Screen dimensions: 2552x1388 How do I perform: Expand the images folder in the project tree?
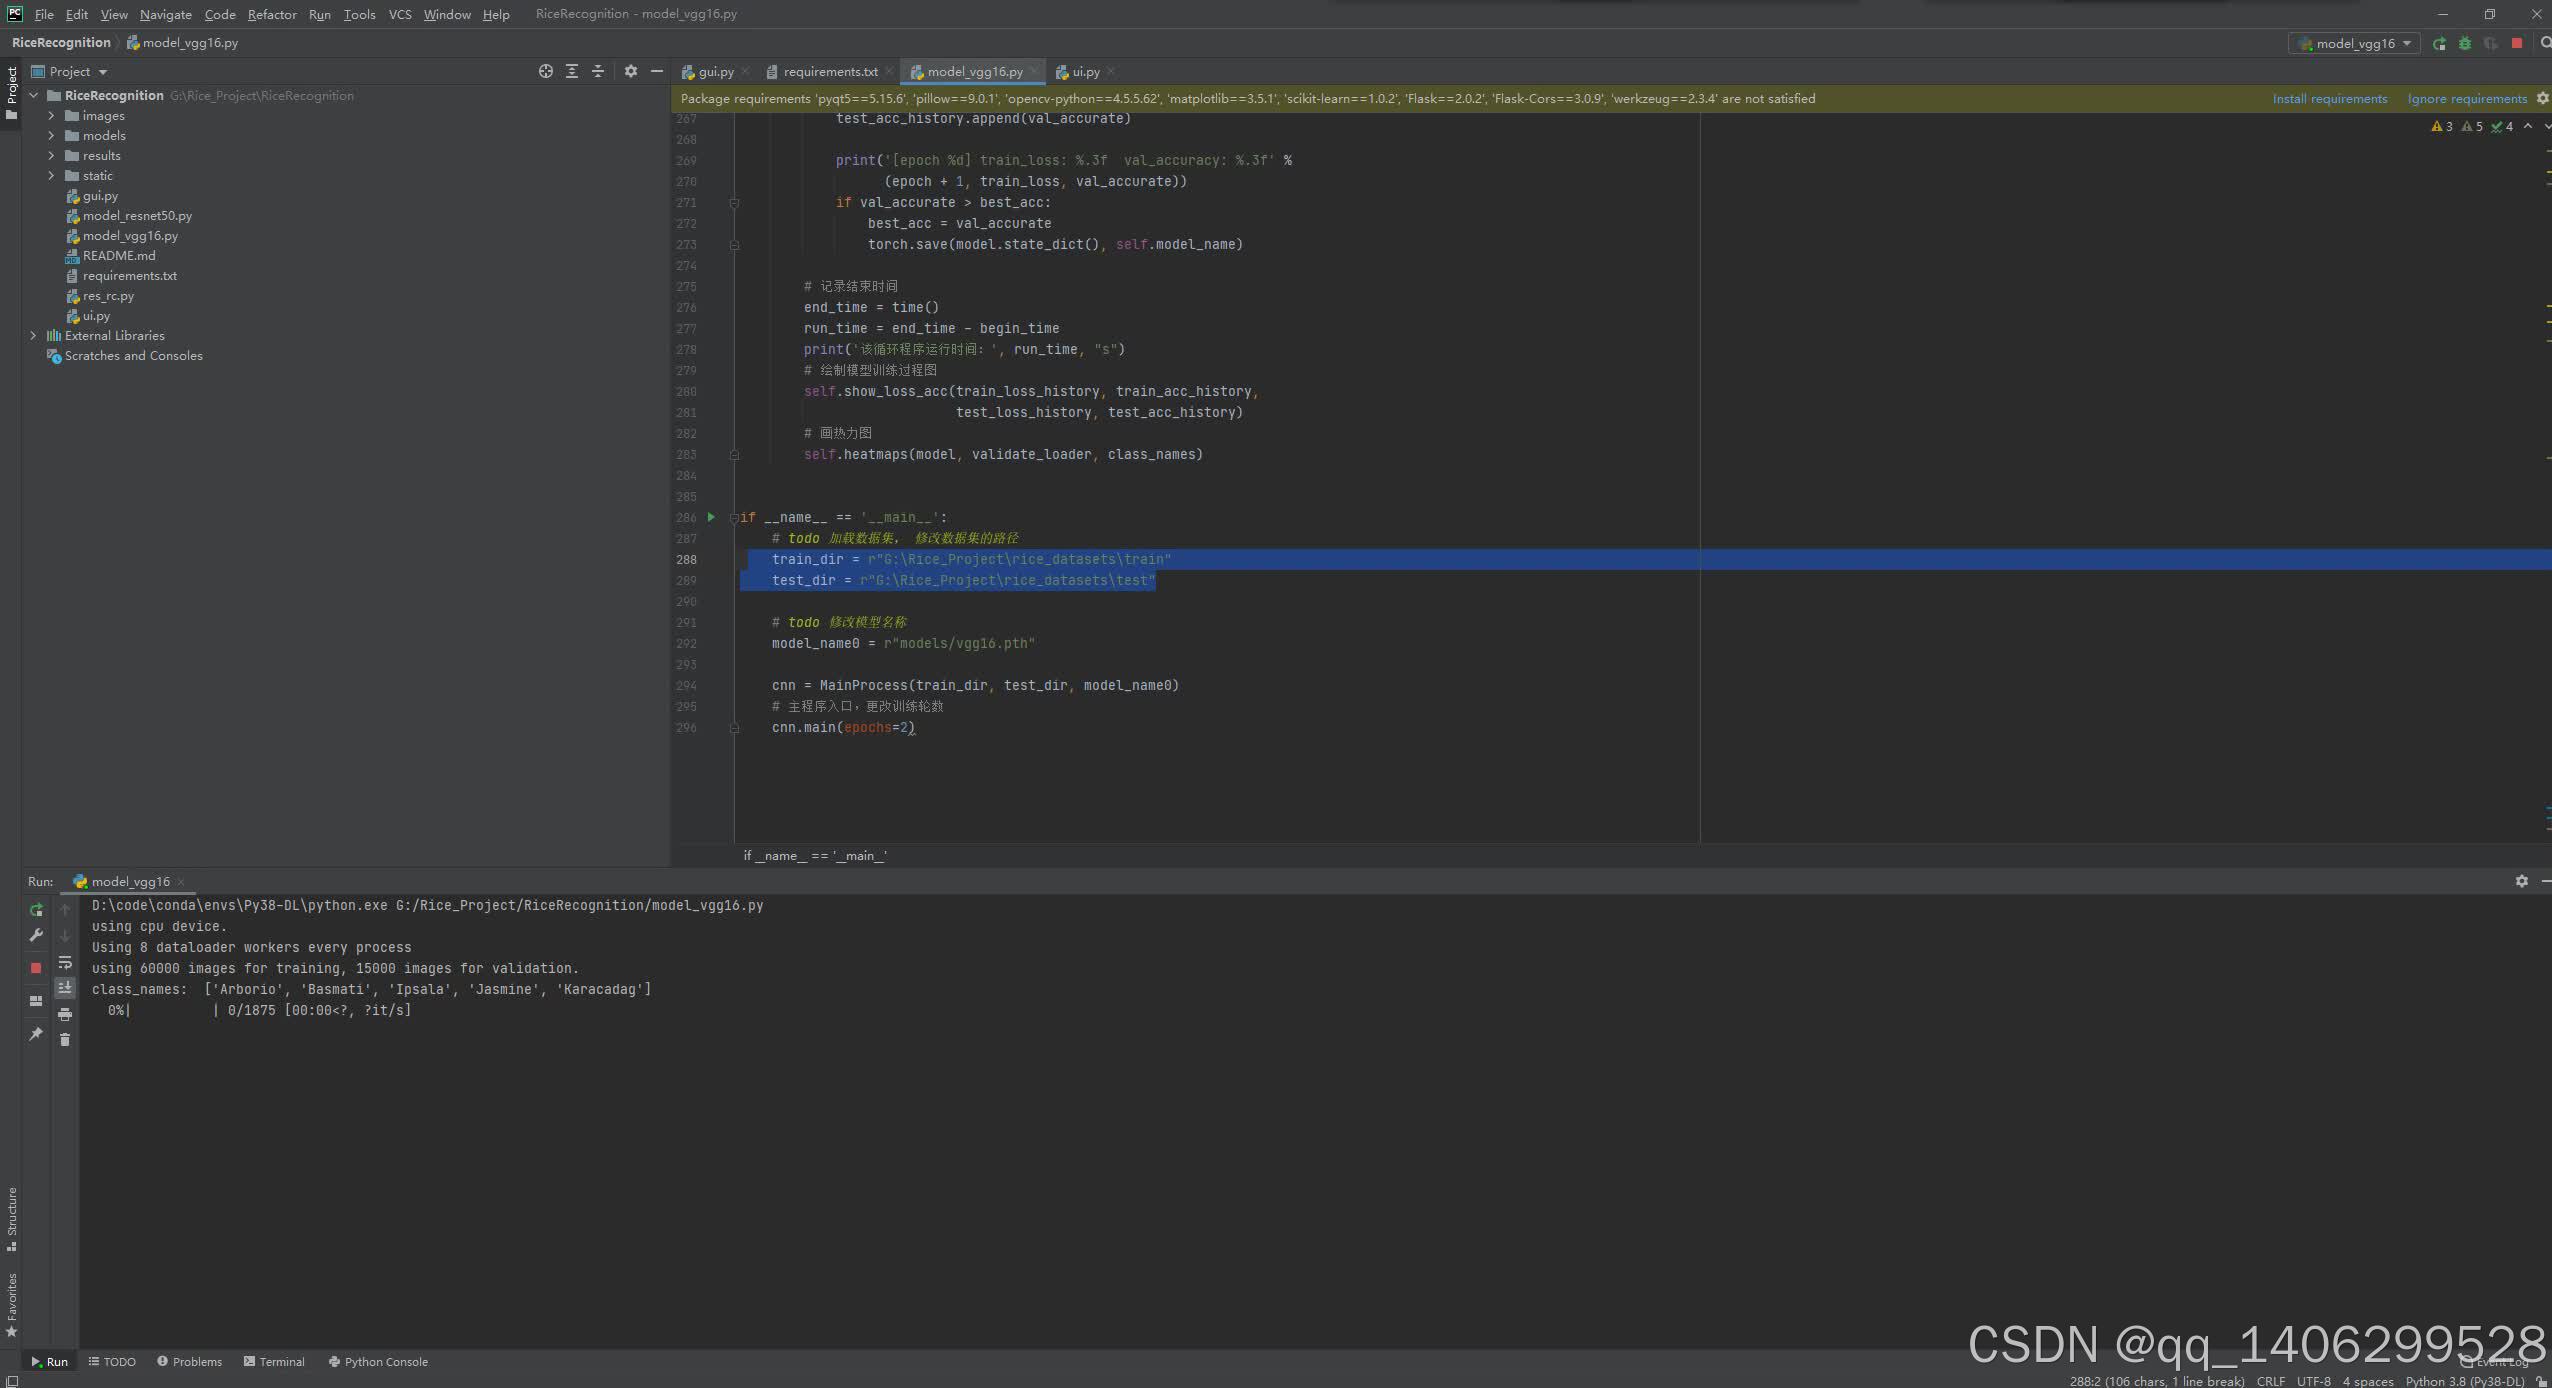(x=51, y=116)
